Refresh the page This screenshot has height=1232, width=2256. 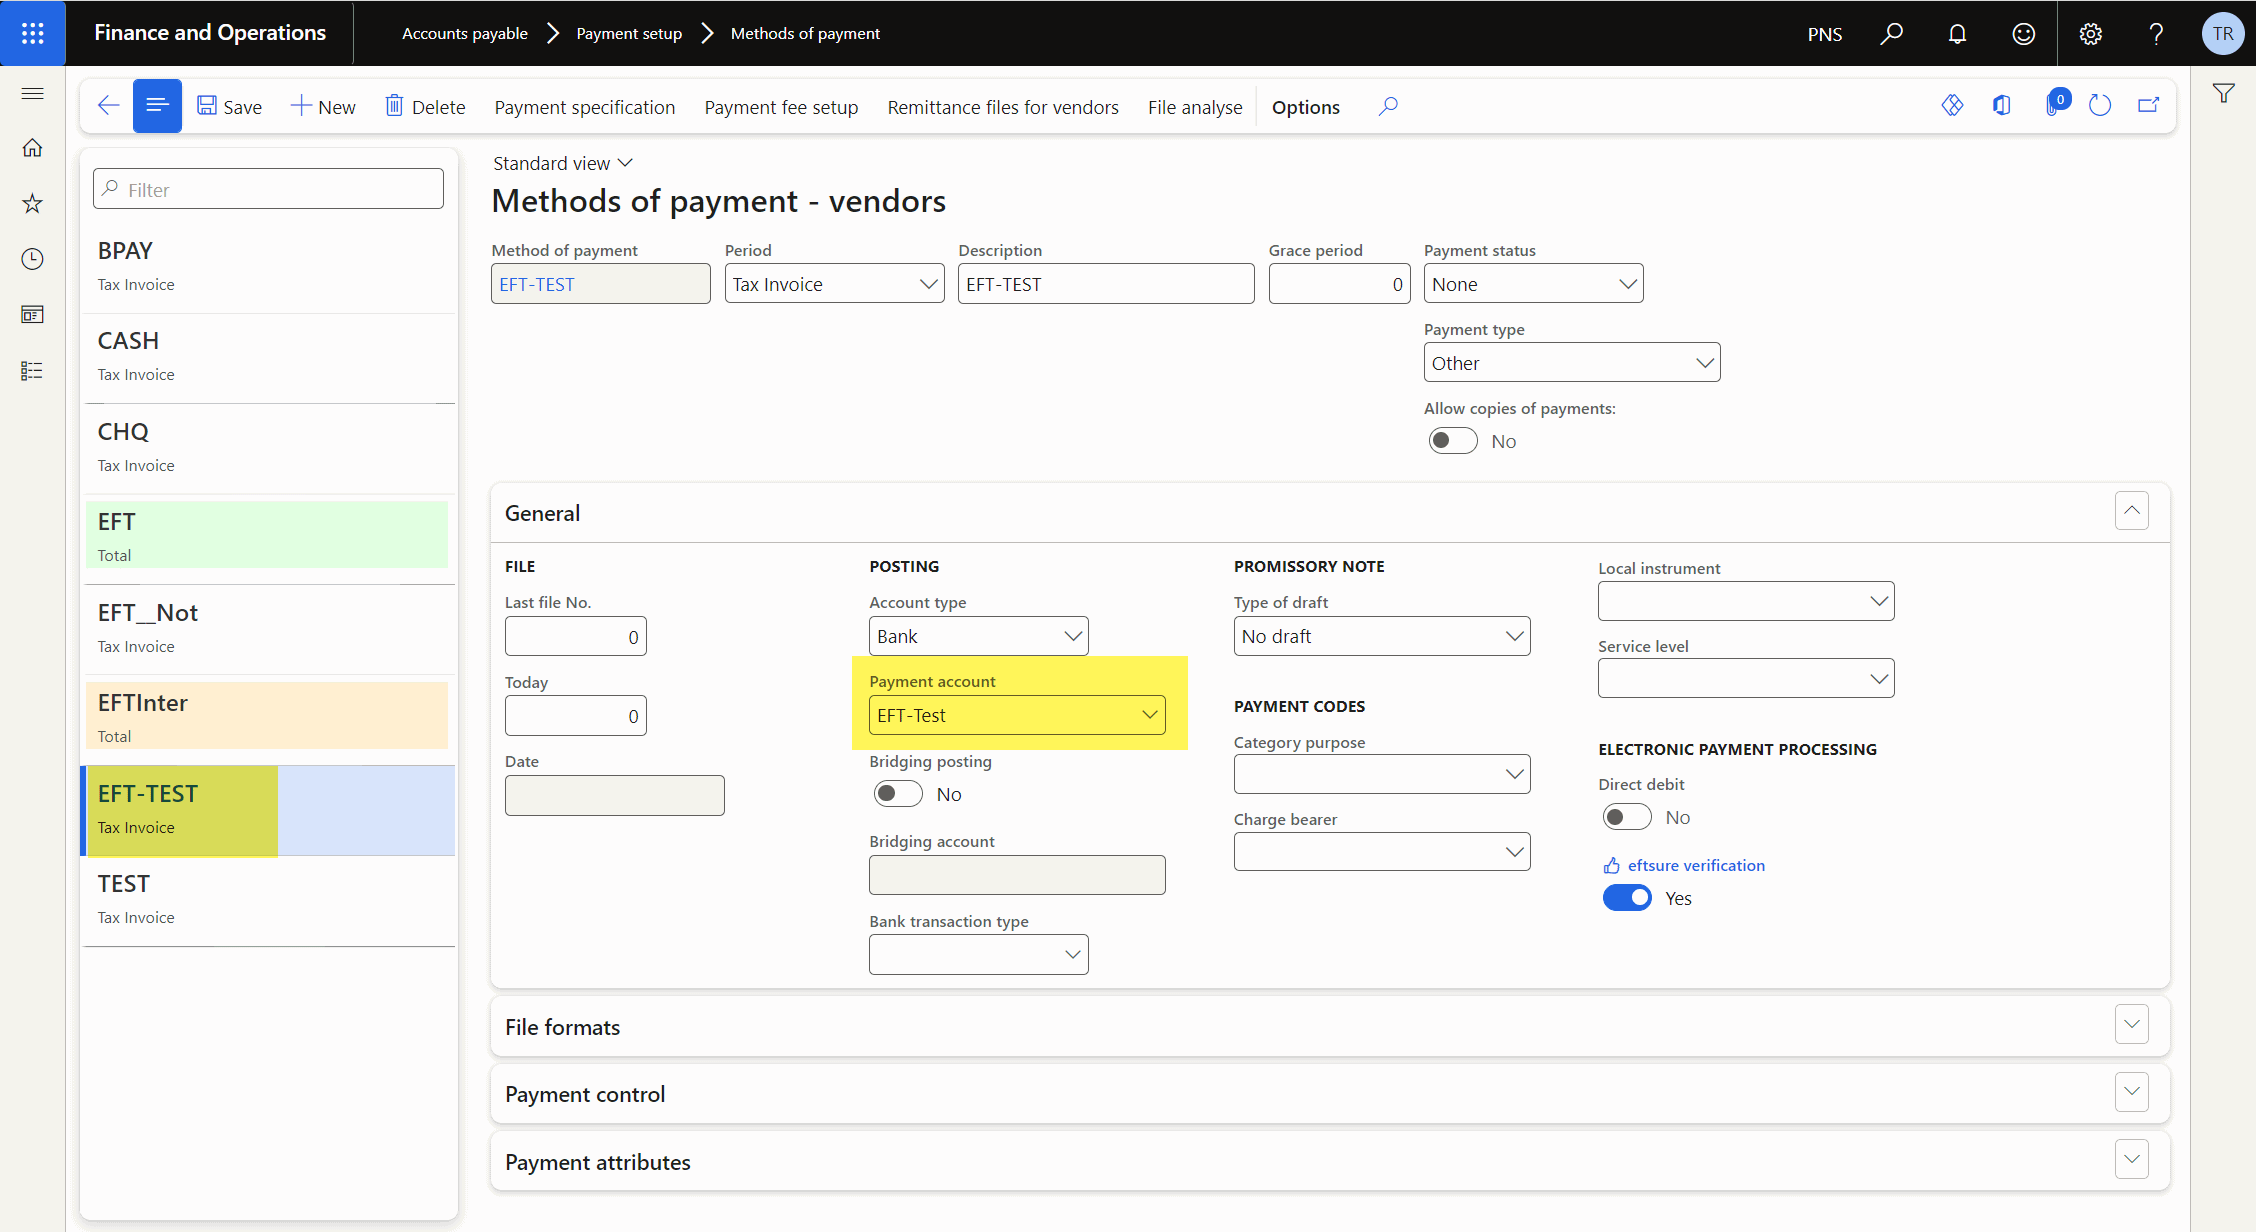[2100, 105]
